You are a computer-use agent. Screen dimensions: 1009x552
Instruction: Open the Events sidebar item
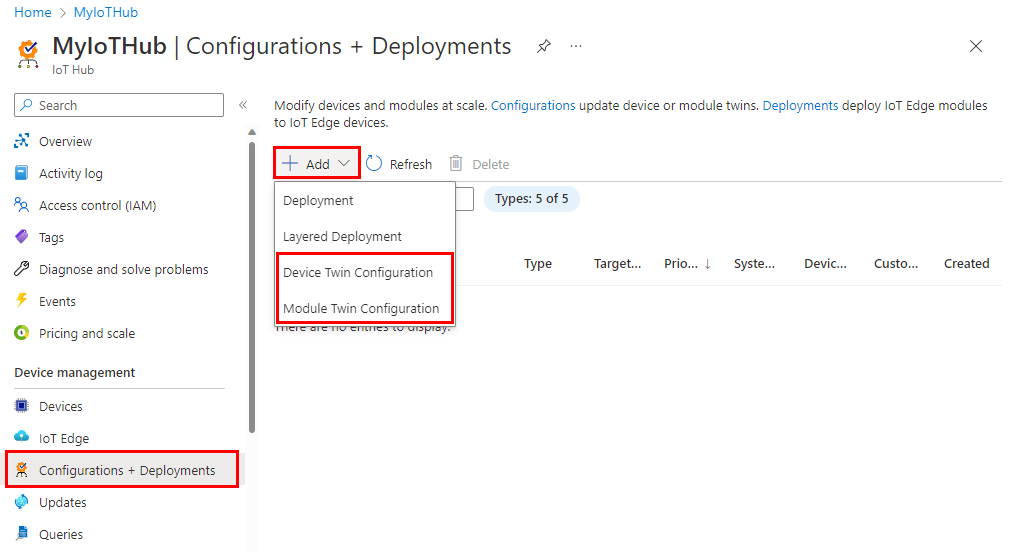pyautogui.click(x=57, y=301)
